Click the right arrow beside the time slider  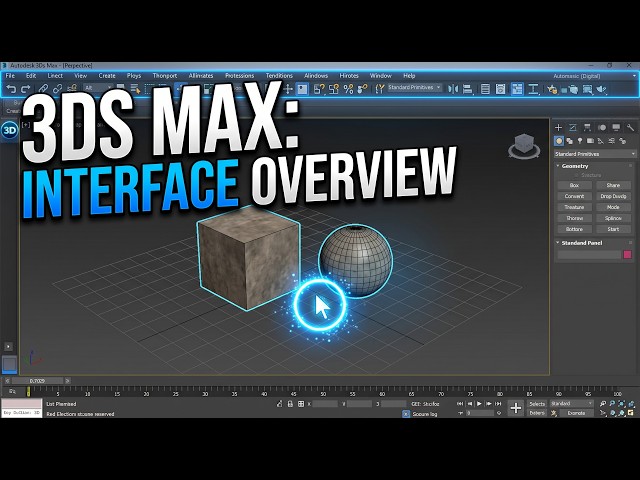(68, 381)
